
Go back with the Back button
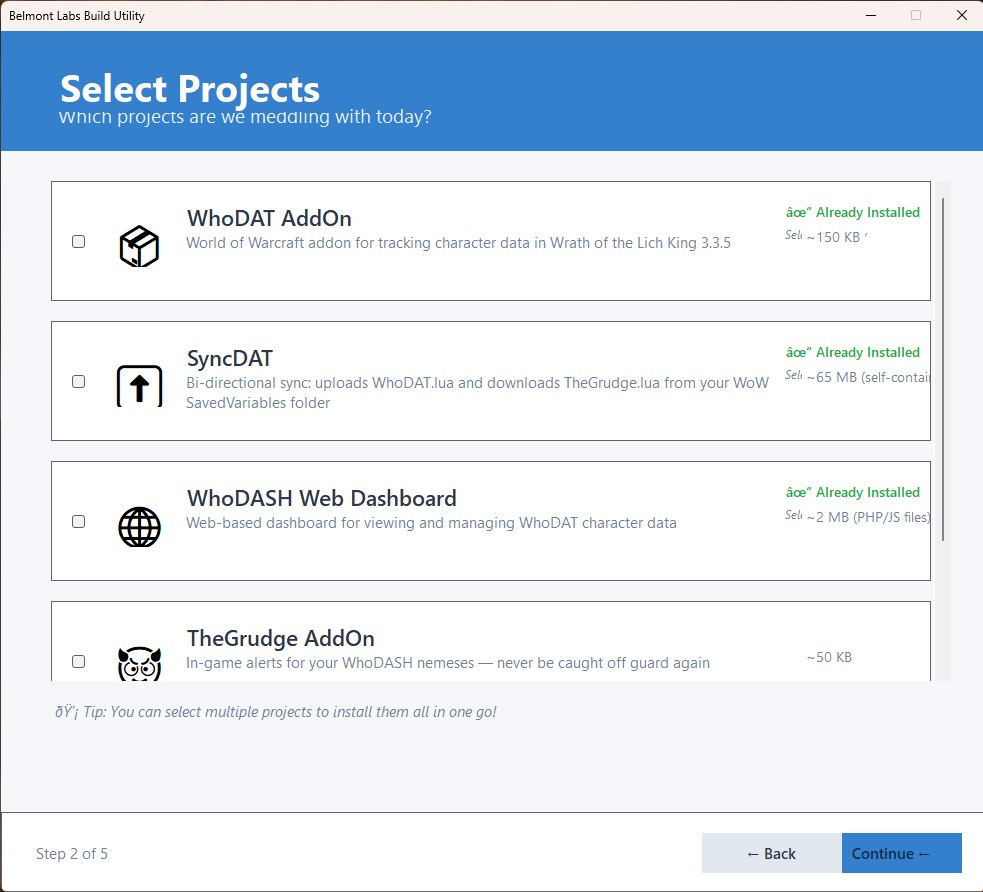pos(771,853)
